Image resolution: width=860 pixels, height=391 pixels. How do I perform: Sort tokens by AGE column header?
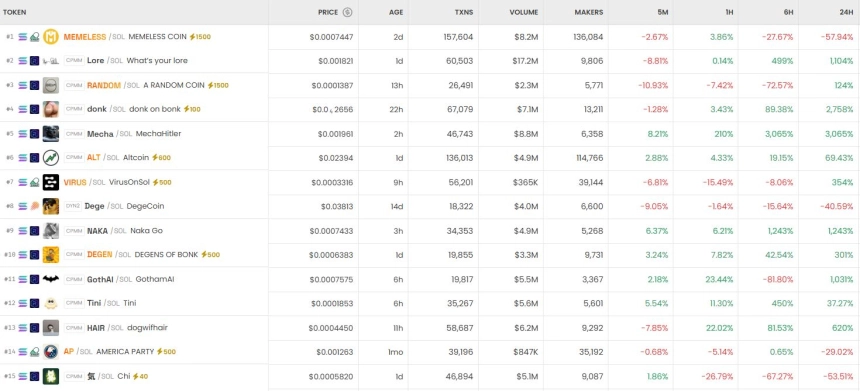pos(395,12)
